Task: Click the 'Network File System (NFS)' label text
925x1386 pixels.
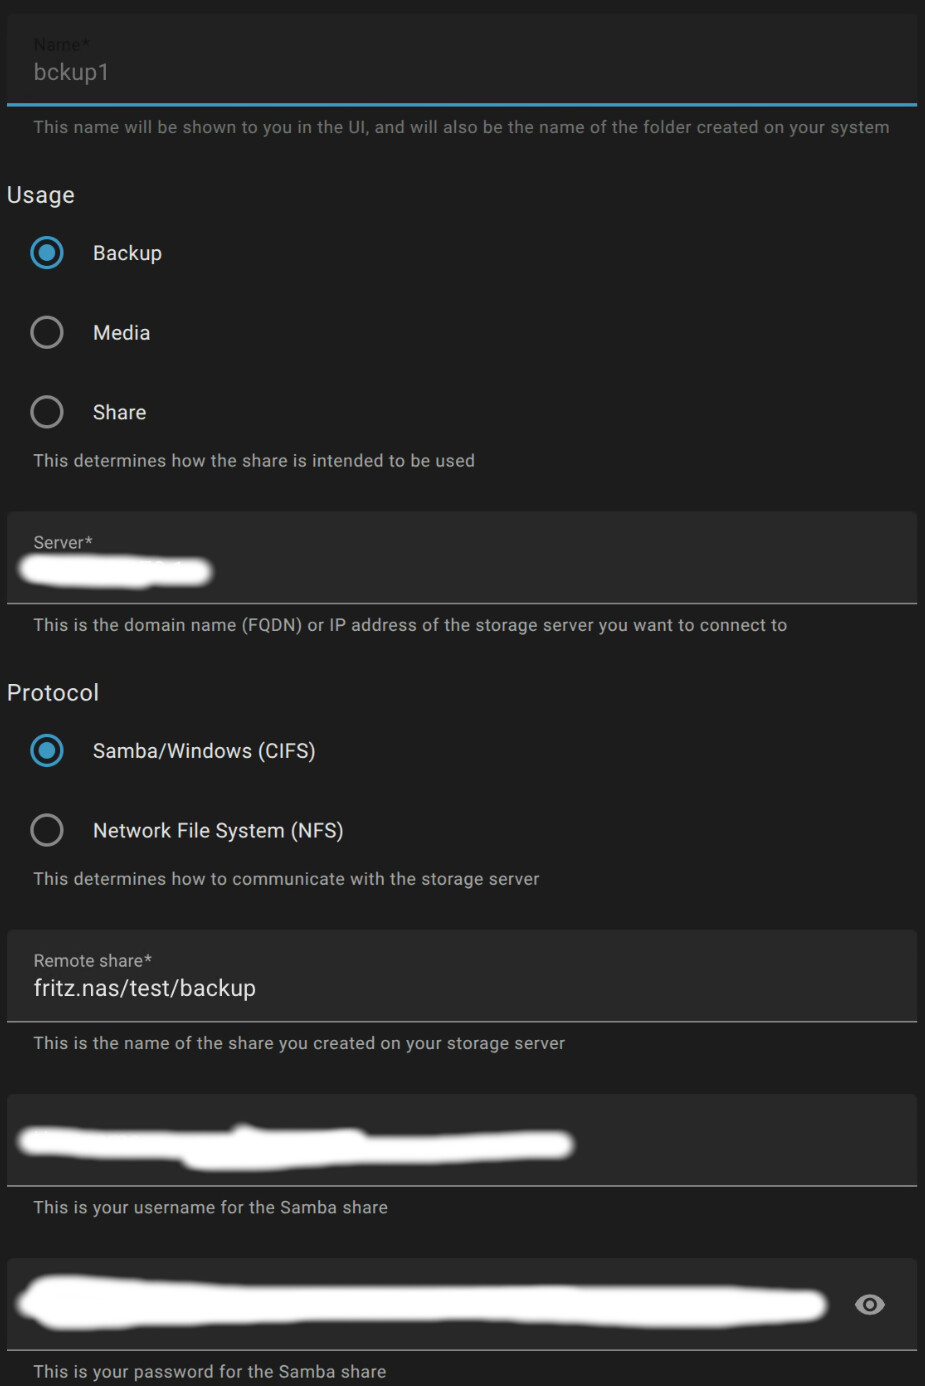Action: tap(218, 831)
